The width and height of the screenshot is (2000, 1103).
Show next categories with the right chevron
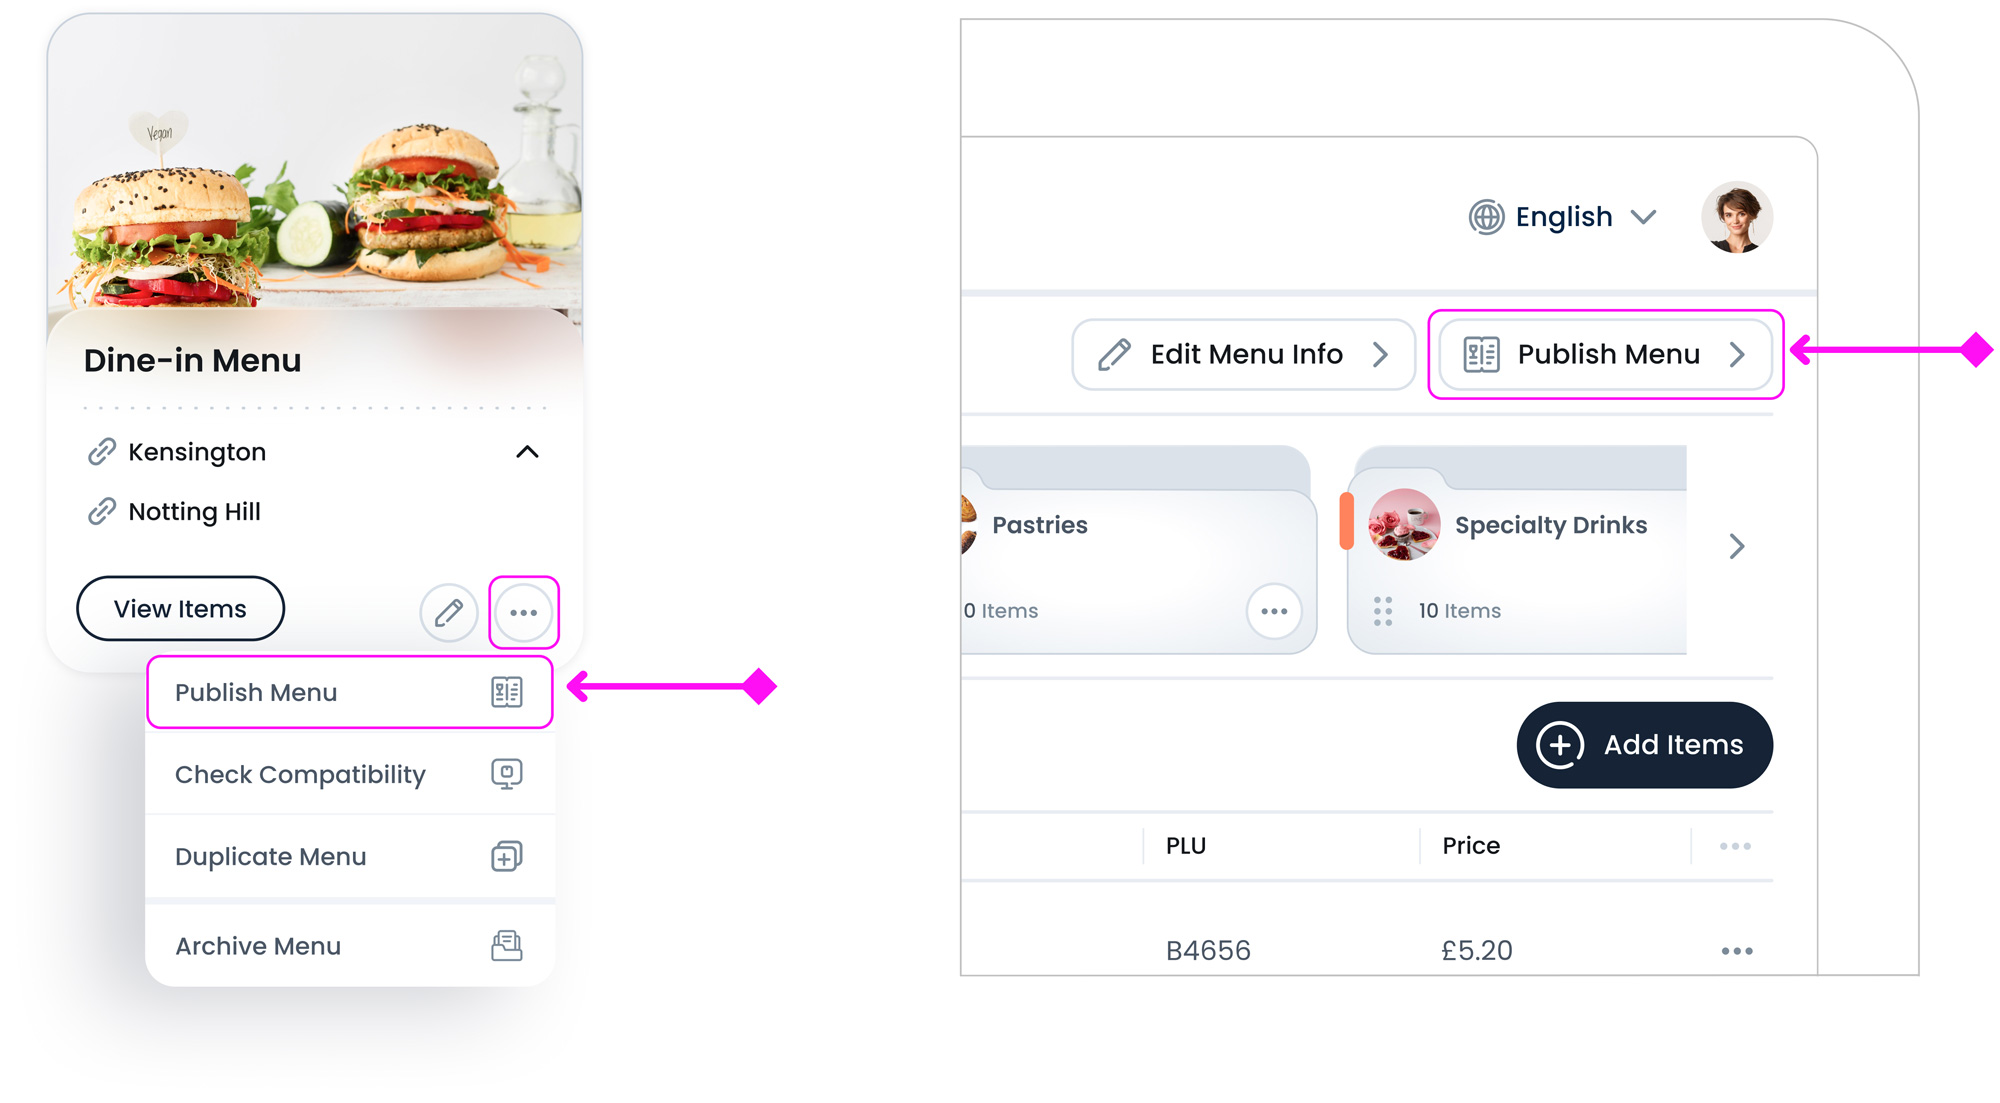[1737, 546]
